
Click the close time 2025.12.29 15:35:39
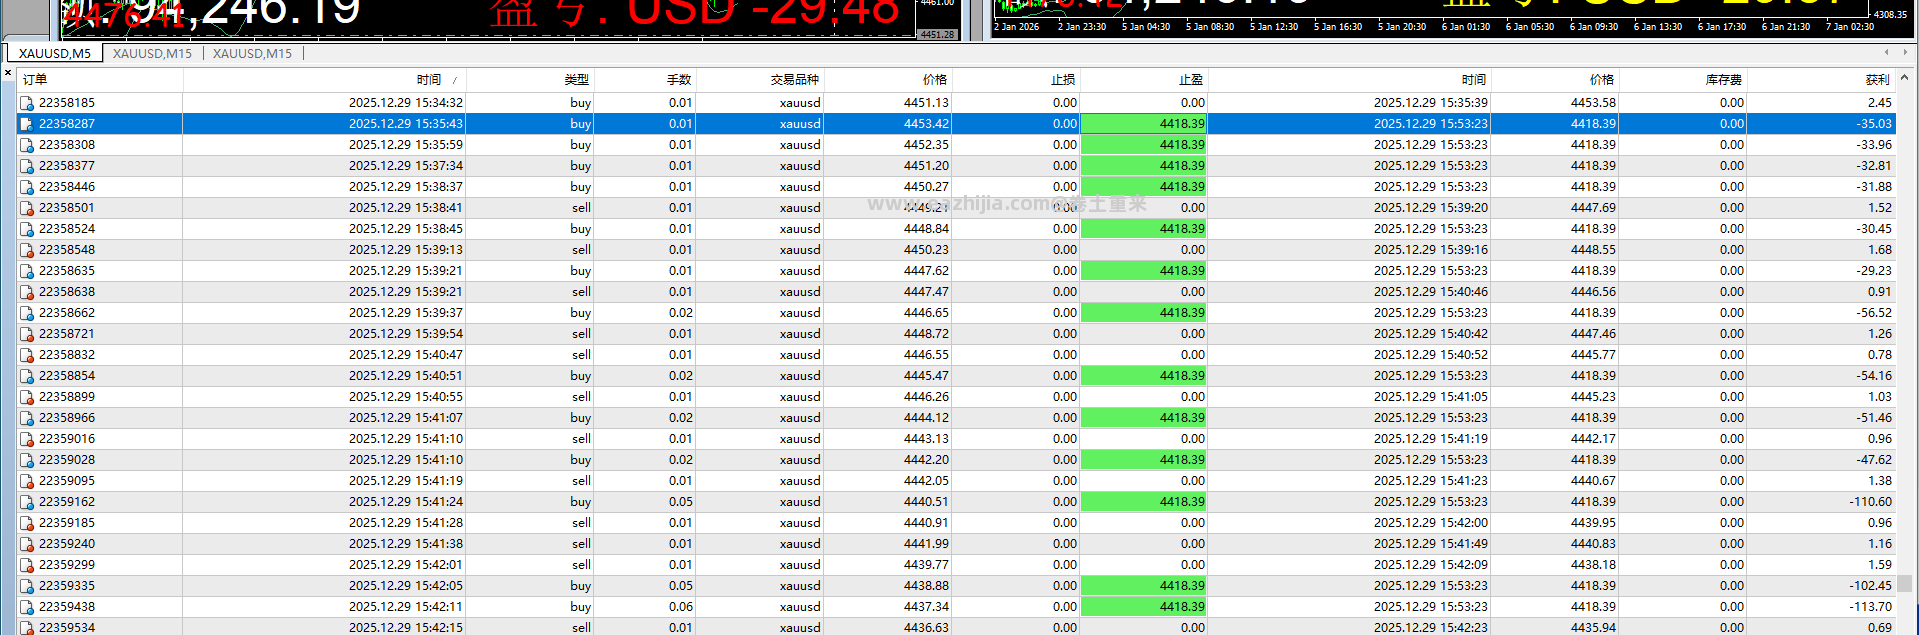(1430, 103)
